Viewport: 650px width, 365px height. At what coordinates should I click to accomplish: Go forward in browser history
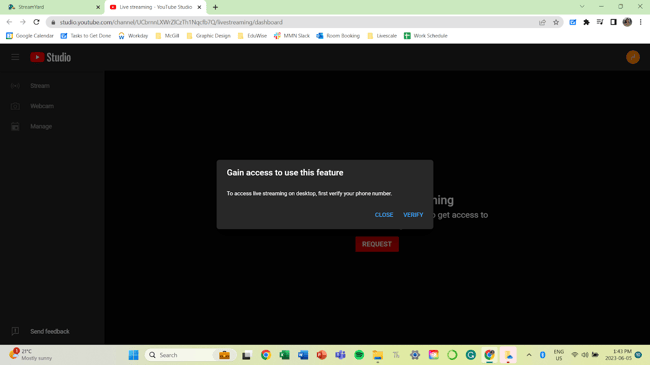pos(23,22)
